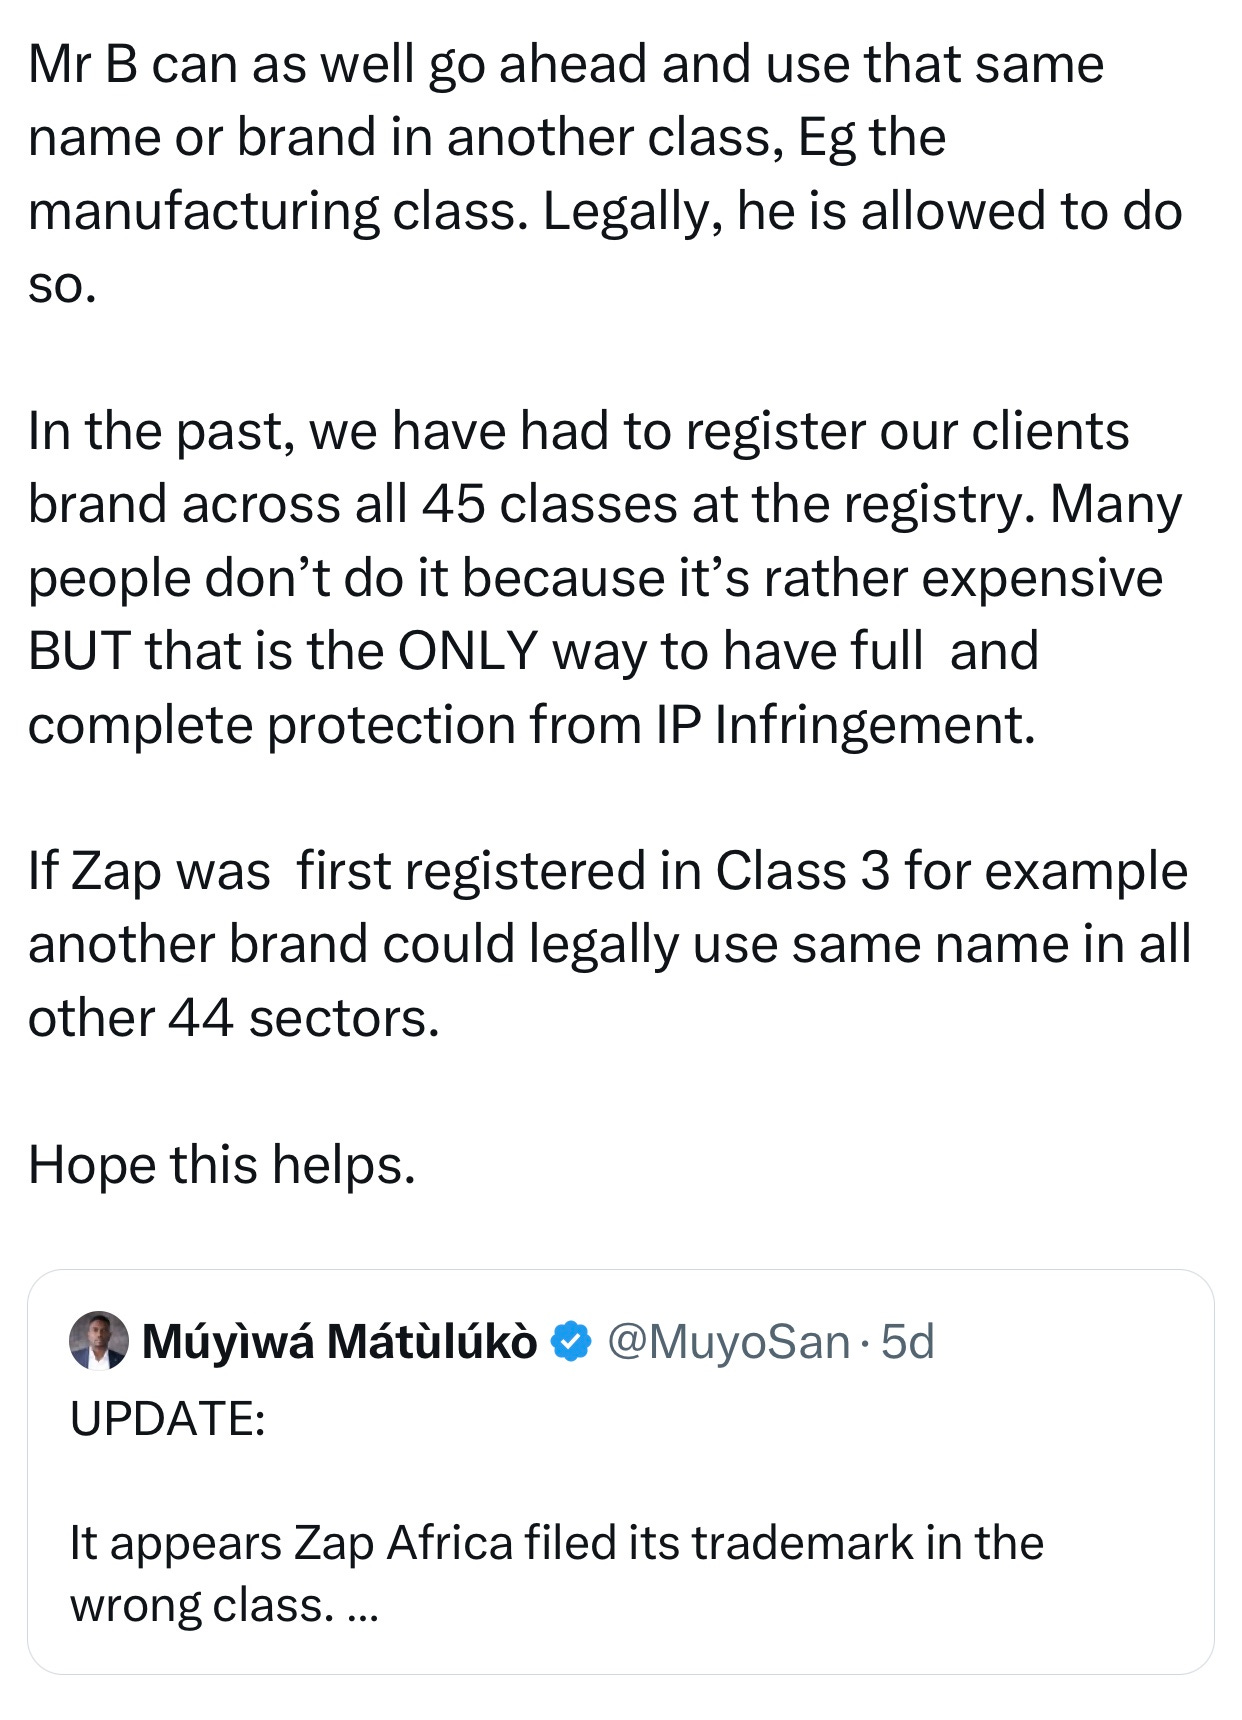The height and width of the screenshot is (1720, 1242).
Task: Tap the @MuyoSan handle
Action: point(729,1341)
